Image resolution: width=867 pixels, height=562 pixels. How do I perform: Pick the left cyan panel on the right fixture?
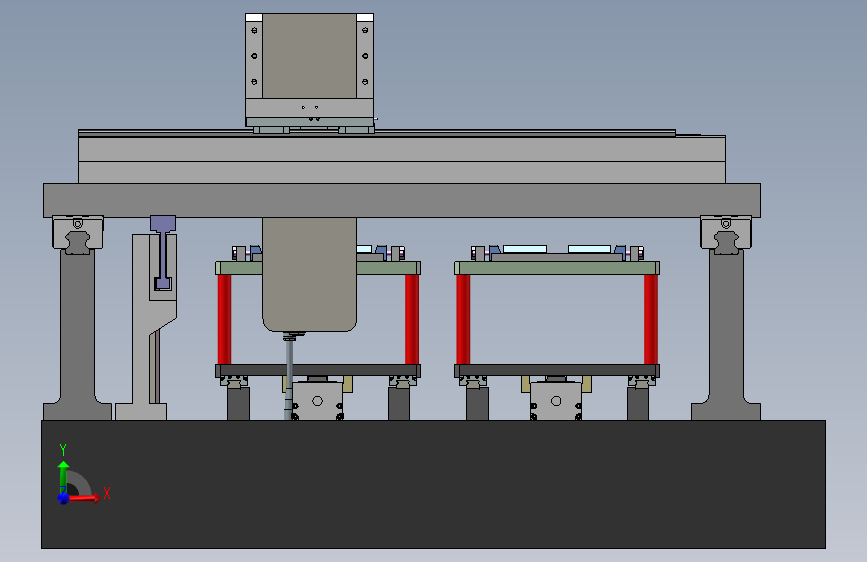pyautogui.click(x=525, y=249)
